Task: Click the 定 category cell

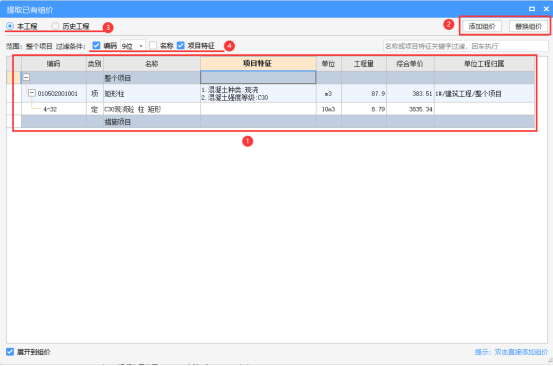Action: pos(95,109)
